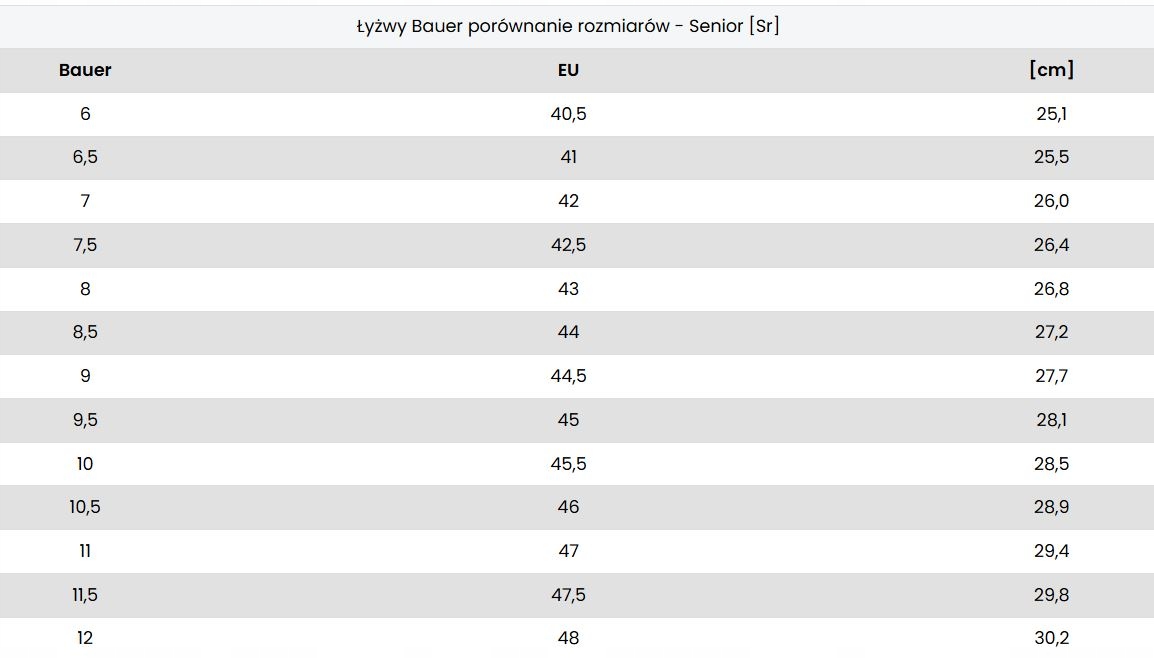Select EU size 46 cell

pyautogui.click(x=568, y=507)
